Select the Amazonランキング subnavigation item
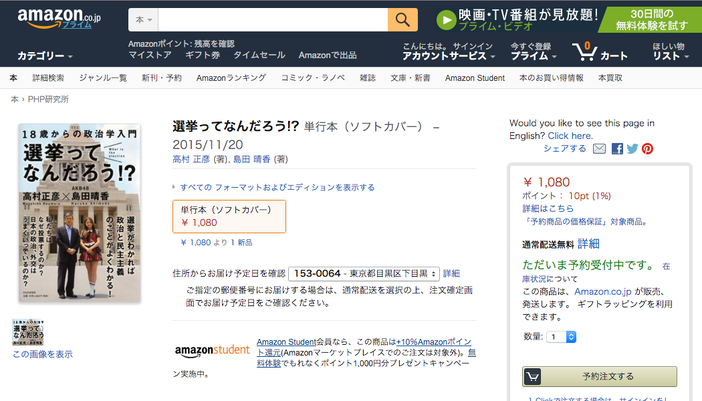The width and height of the screenshot is (702, 401). coord(231,78)
